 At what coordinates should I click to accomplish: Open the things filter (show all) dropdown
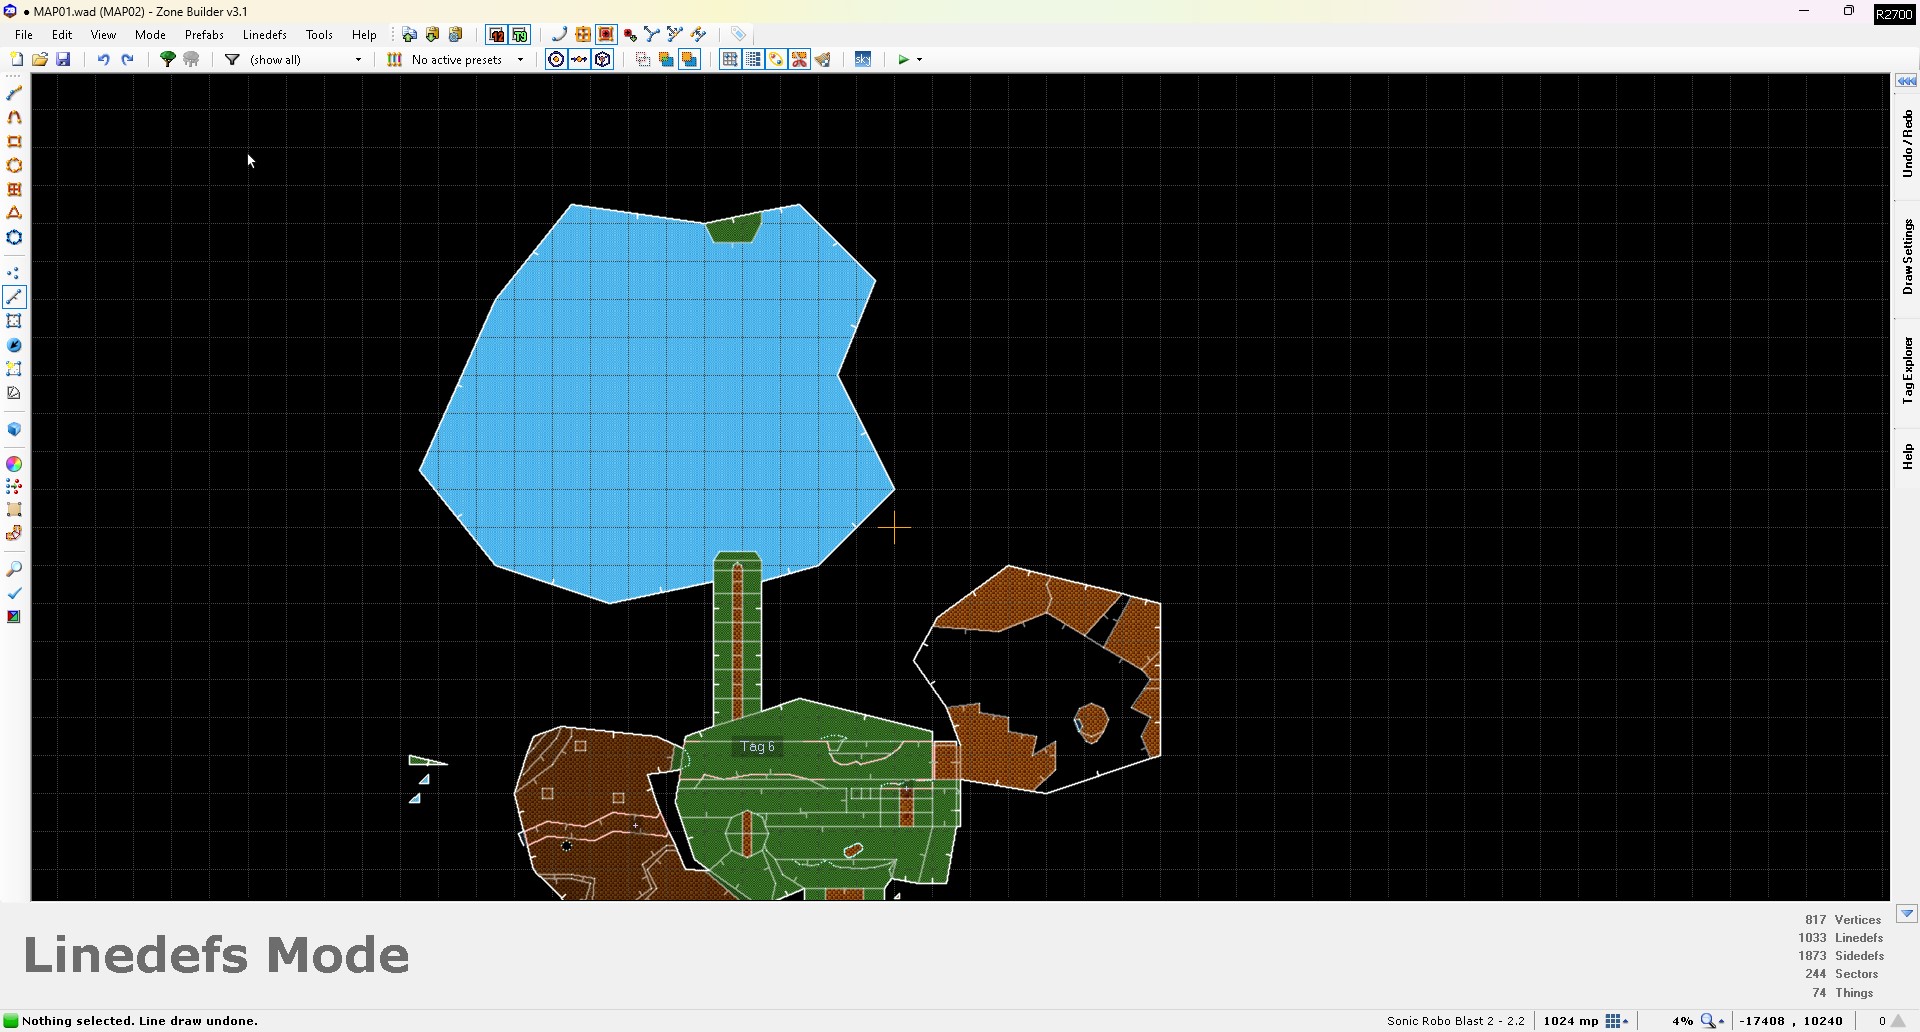[x=305, y=60]
